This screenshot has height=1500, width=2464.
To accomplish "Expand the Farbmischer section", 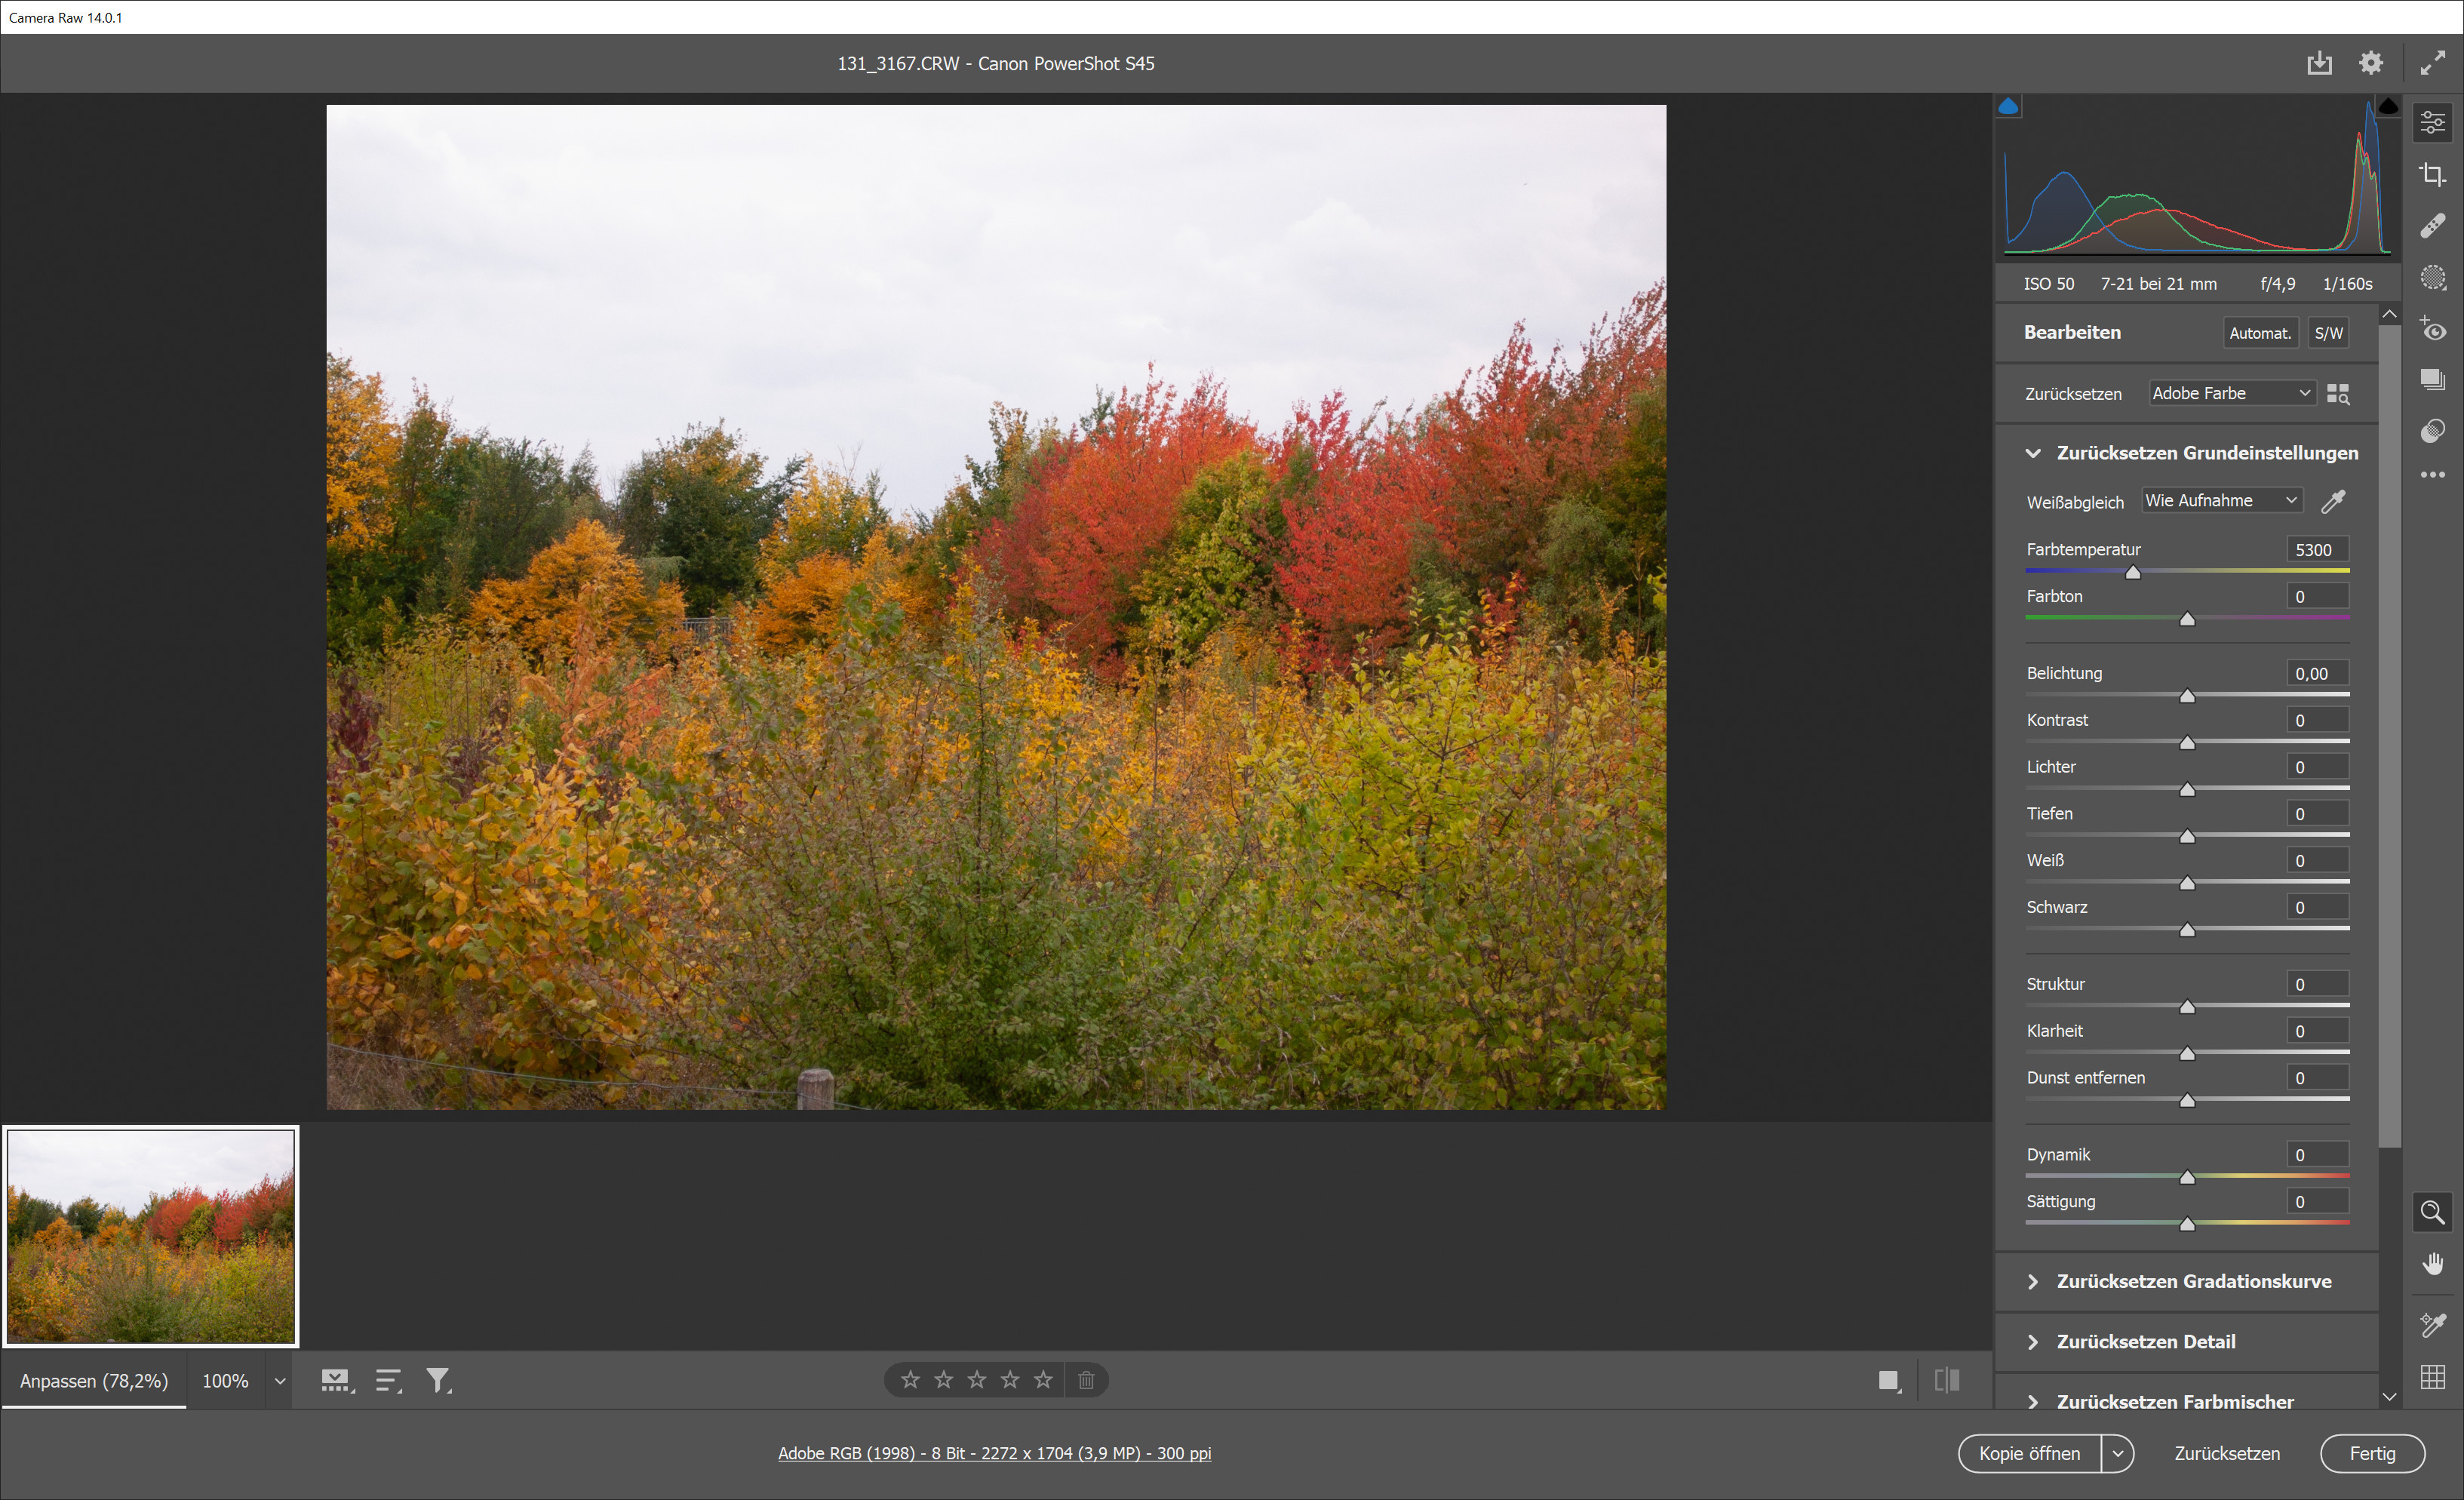I will 2032,1402.
